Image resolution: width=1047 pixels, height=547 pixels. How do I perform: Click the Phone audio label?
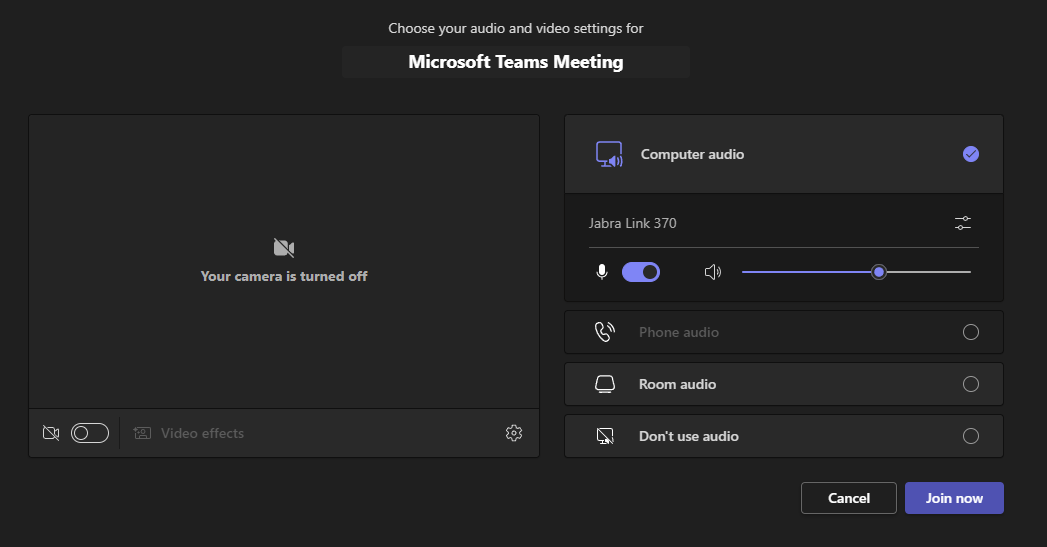tap(679, 332)
